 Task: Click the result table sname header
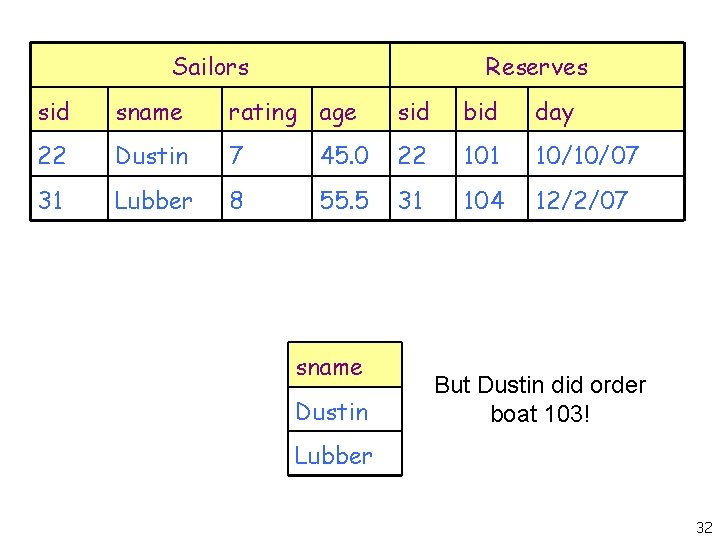329,367
